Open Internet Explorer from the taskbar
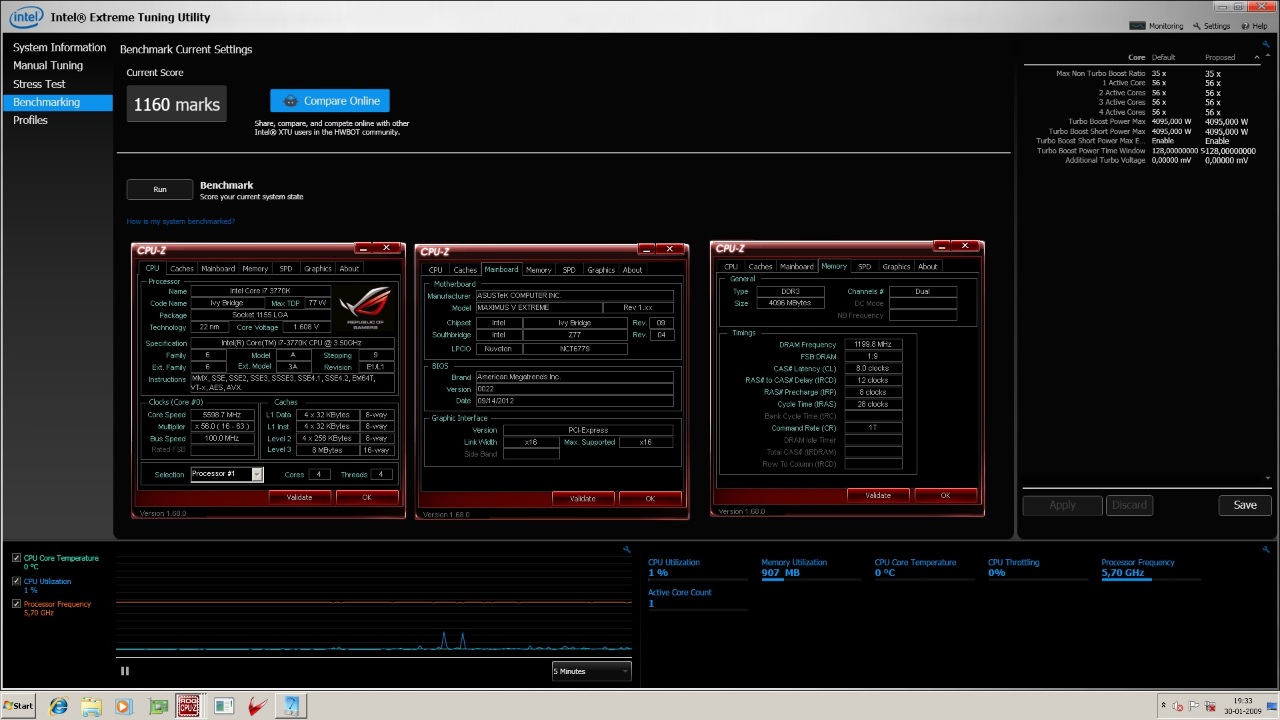This screenshot has width=1280, height=720. click(x=59, y=706)
